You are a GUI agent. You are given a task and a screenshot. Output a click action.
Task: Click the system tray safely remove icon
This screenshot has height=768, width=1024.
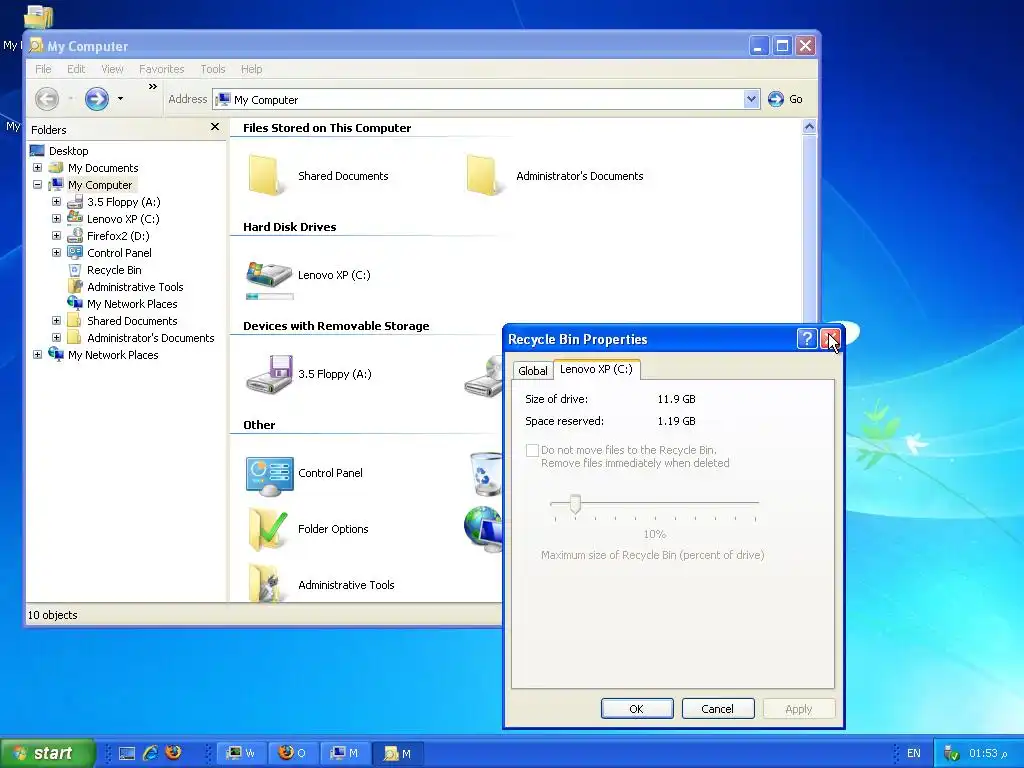click(952, 753)
